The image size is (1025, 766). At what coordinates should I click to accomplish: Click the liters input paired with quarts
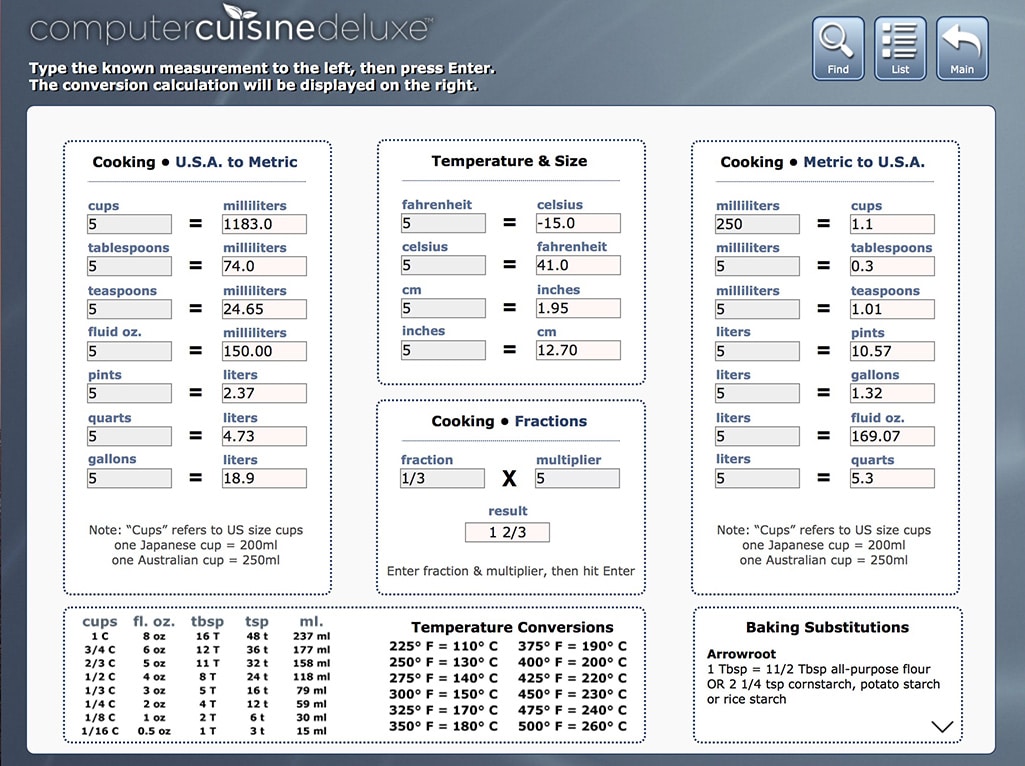[x=757, y=478]
